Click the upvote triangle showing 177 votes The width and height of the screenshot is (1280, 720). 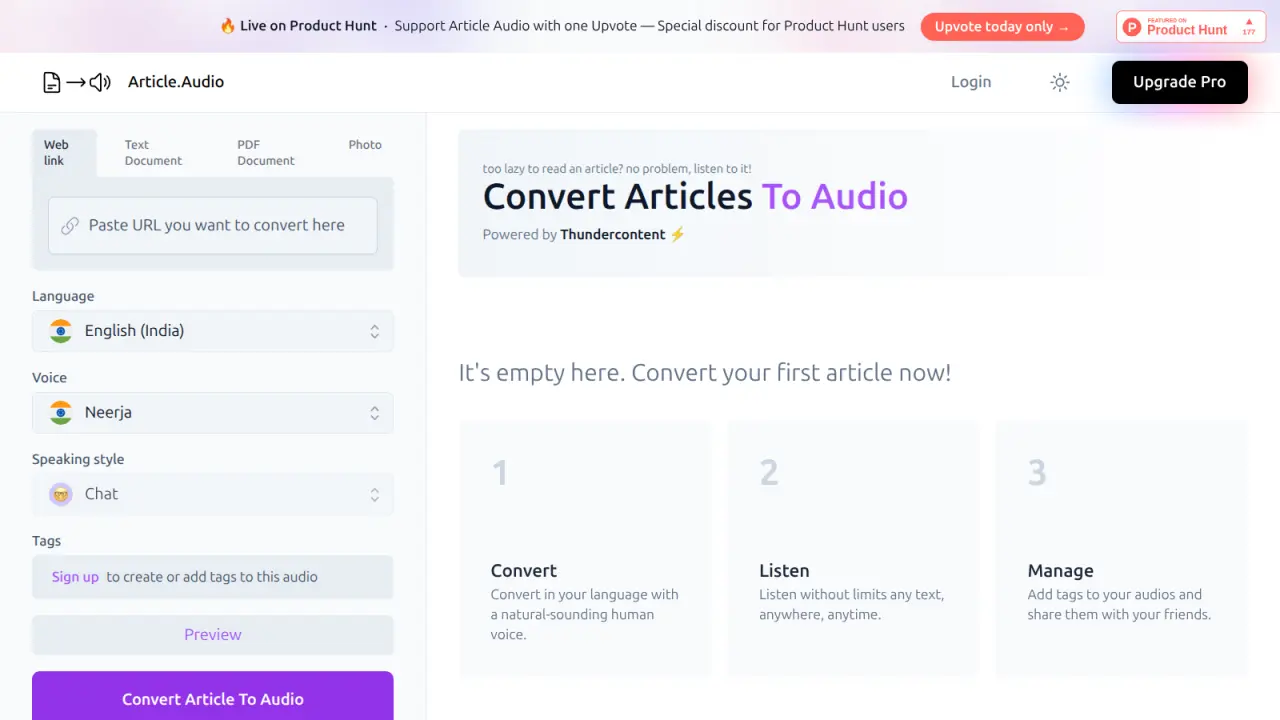point(1250,27)
